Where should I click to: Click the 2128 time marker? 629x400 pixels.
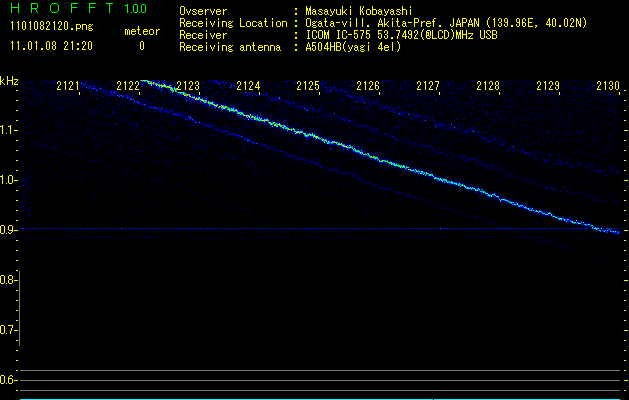(488, 86)
